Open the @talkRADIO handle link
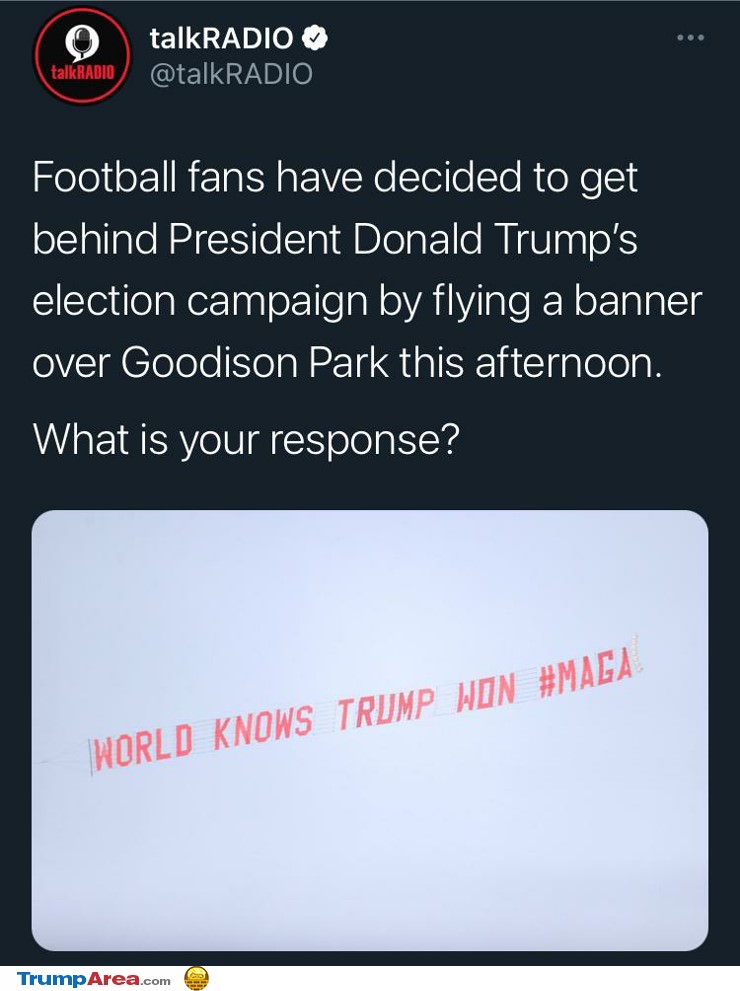 click(231, 74)
